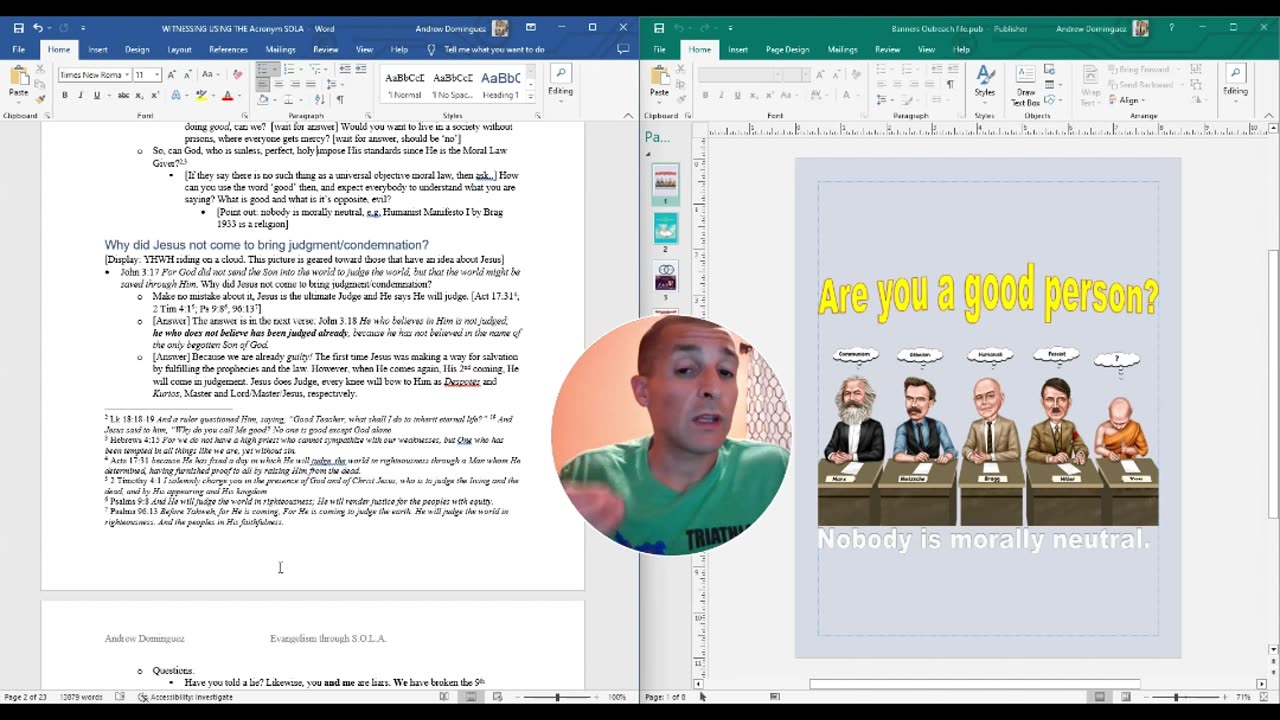
Task: Toggle Superscript in Word ribbon
Action: pos(154,95)
